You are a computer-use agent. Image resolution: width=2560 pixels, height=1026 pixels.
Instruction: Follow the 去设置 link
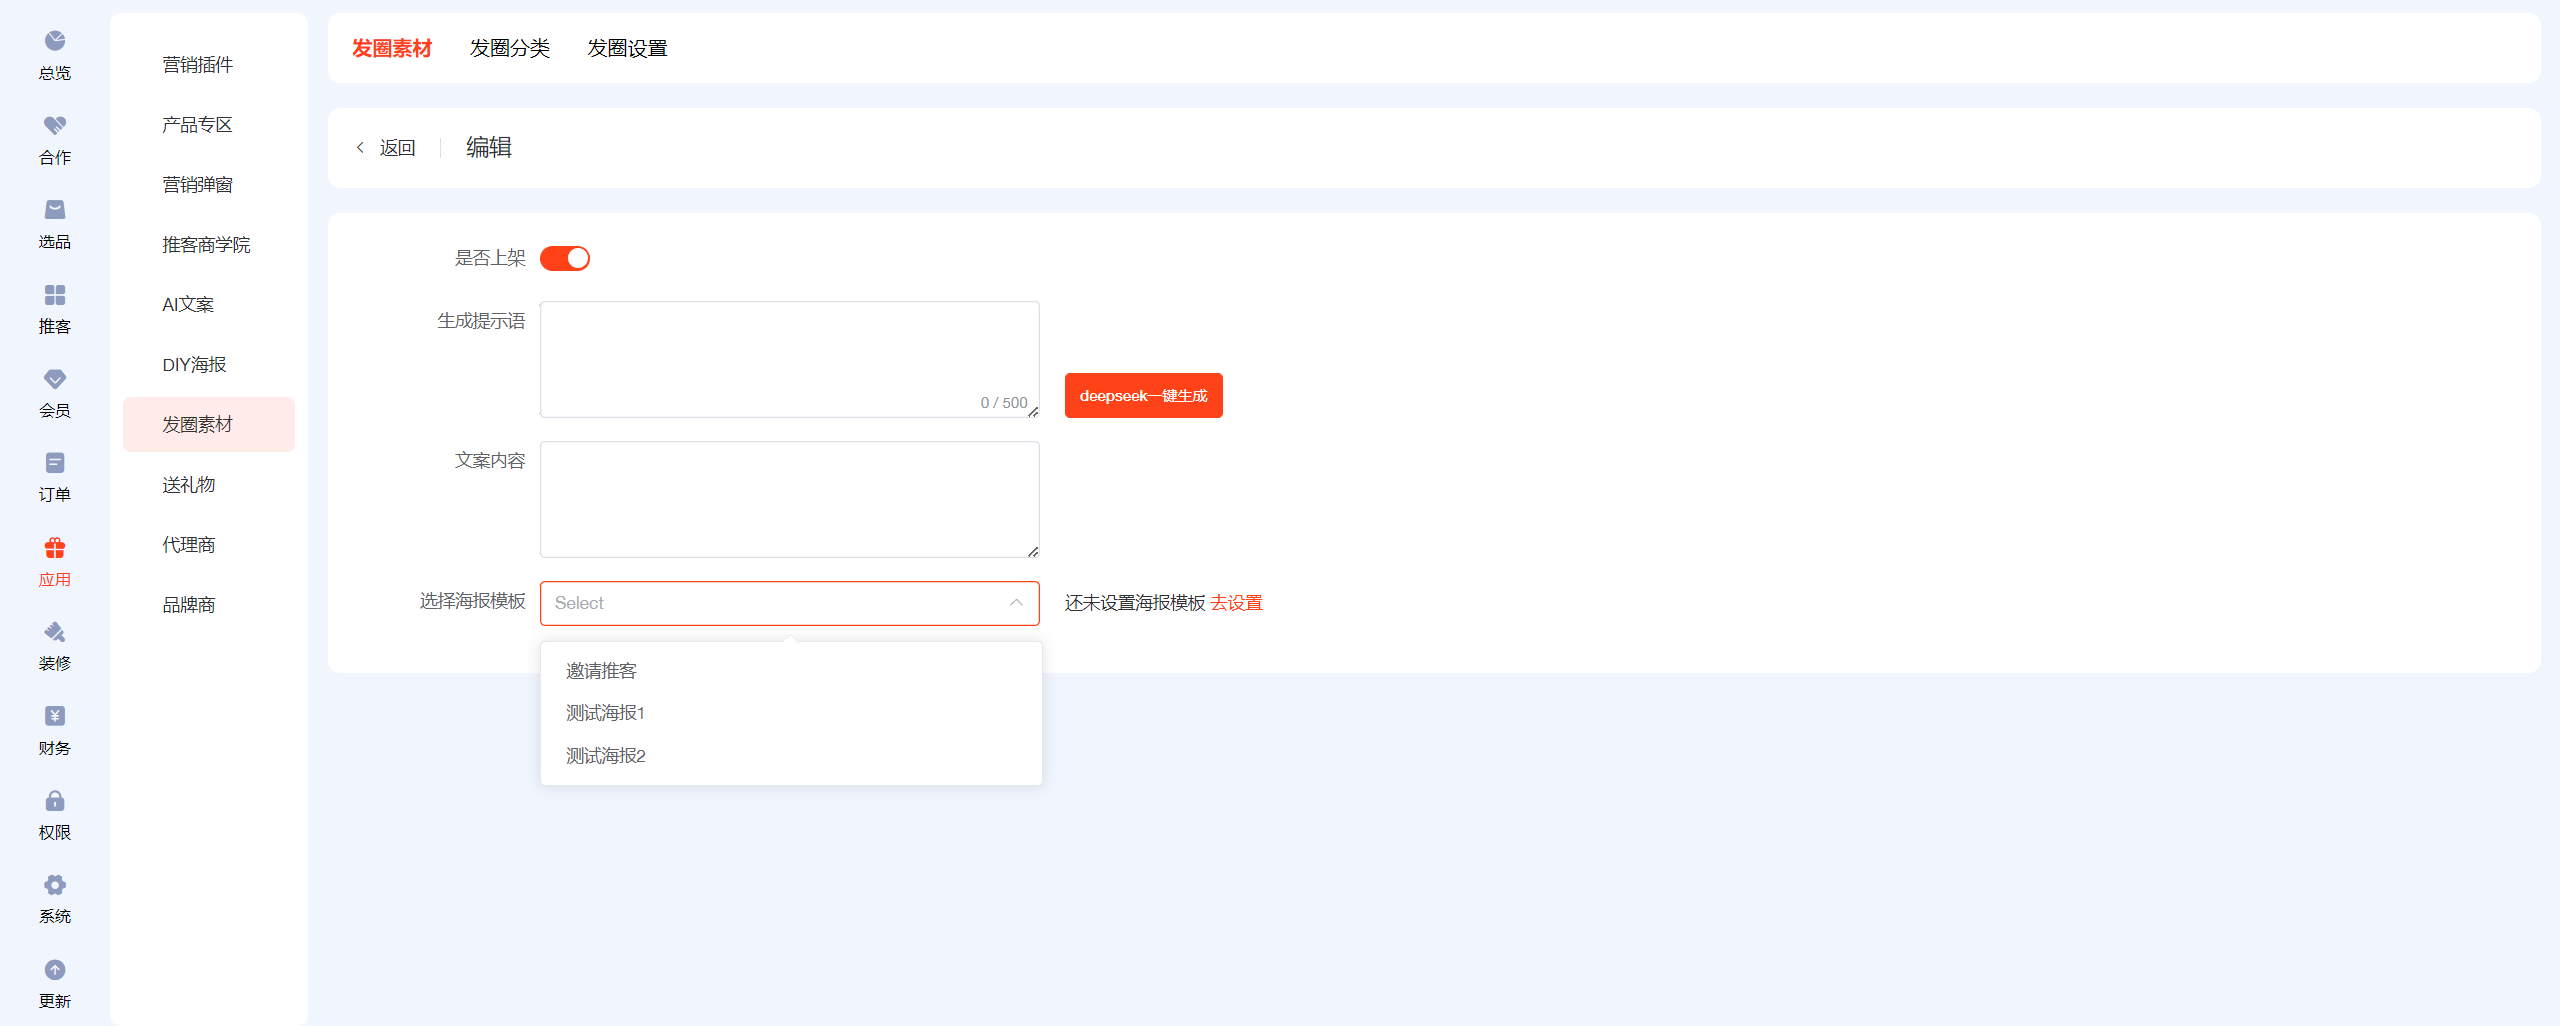pos(1236,603)
